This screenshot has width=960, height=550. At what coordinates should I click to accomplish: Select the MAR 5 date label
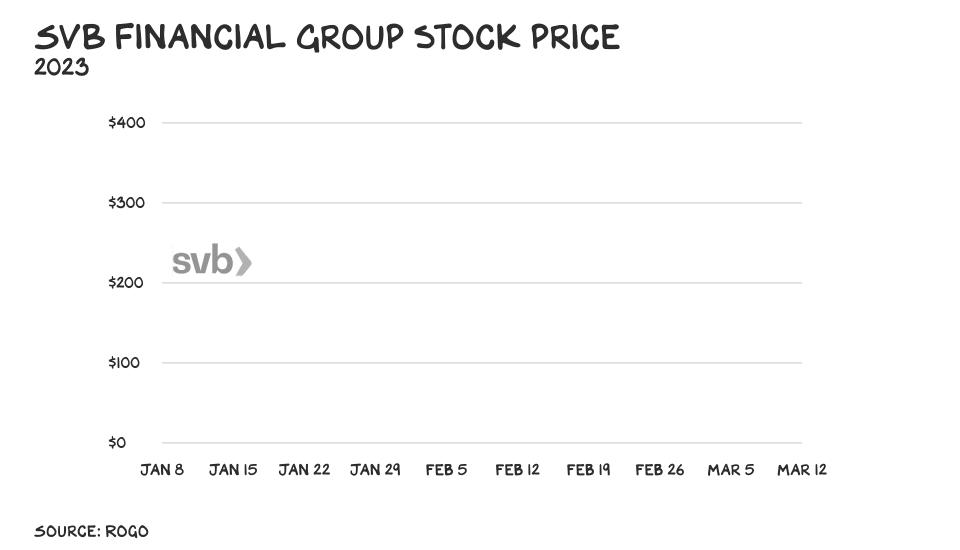[x=731, y=470]
